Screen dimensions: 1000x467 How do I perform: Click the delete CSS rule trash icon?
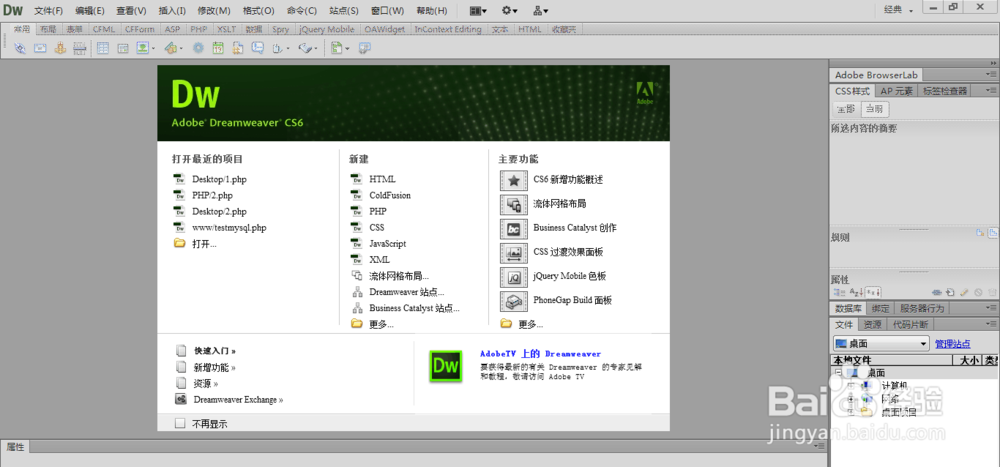(991, 292)
